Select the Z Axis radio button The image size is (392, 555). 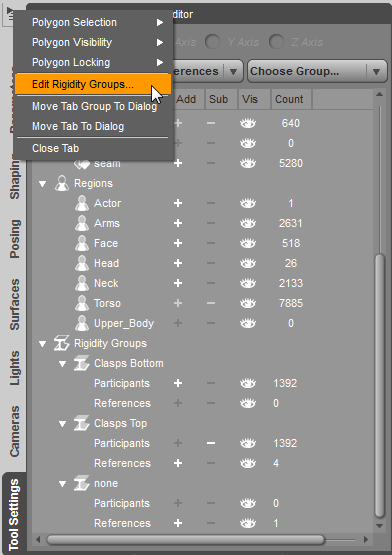[x=276, y=42]
